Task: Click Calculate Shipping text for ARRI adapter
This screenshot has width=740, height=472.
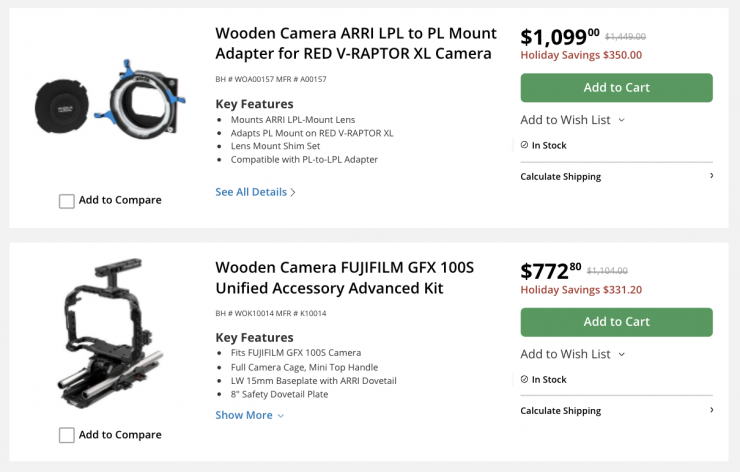Action: point(560,177)
